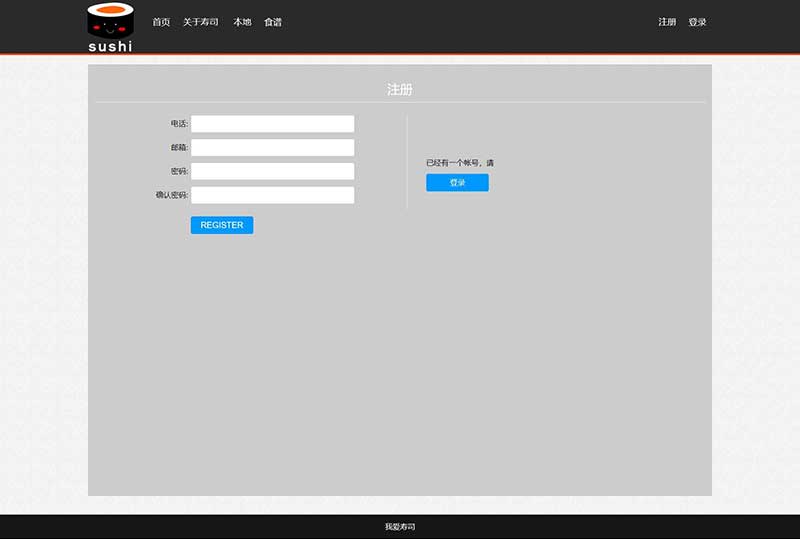The height and width of the screenshot is (539, 800).
Task: Focus the 邮箱 email input field
Action: 272,148
